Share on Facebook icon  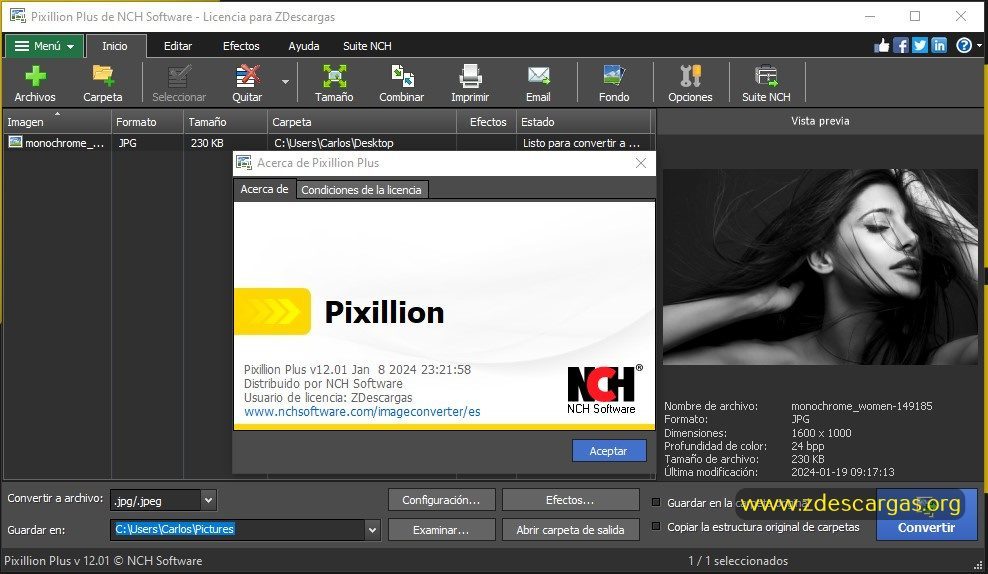click(901, 45)
